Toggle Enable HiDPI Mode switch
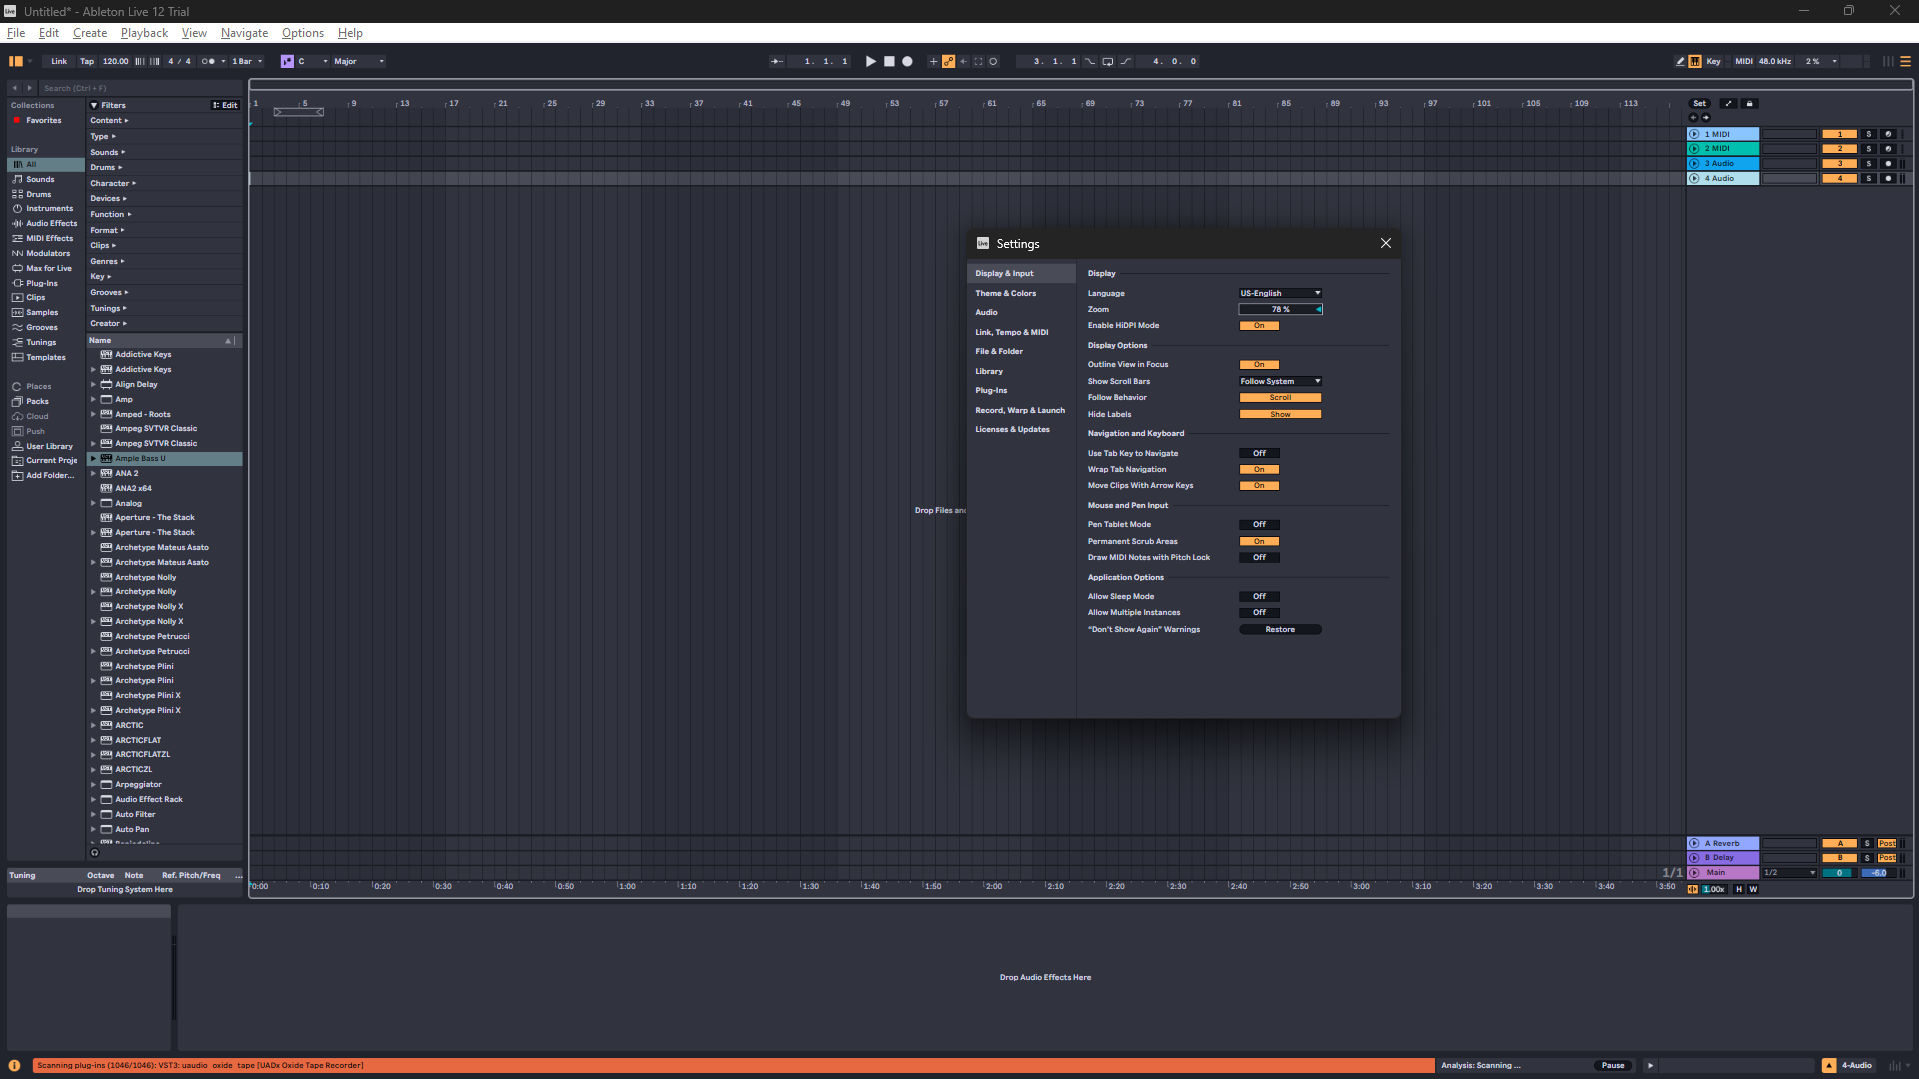This screenshot has width=1919, height=1079. pyautogui.click(x=1259, y=326)
